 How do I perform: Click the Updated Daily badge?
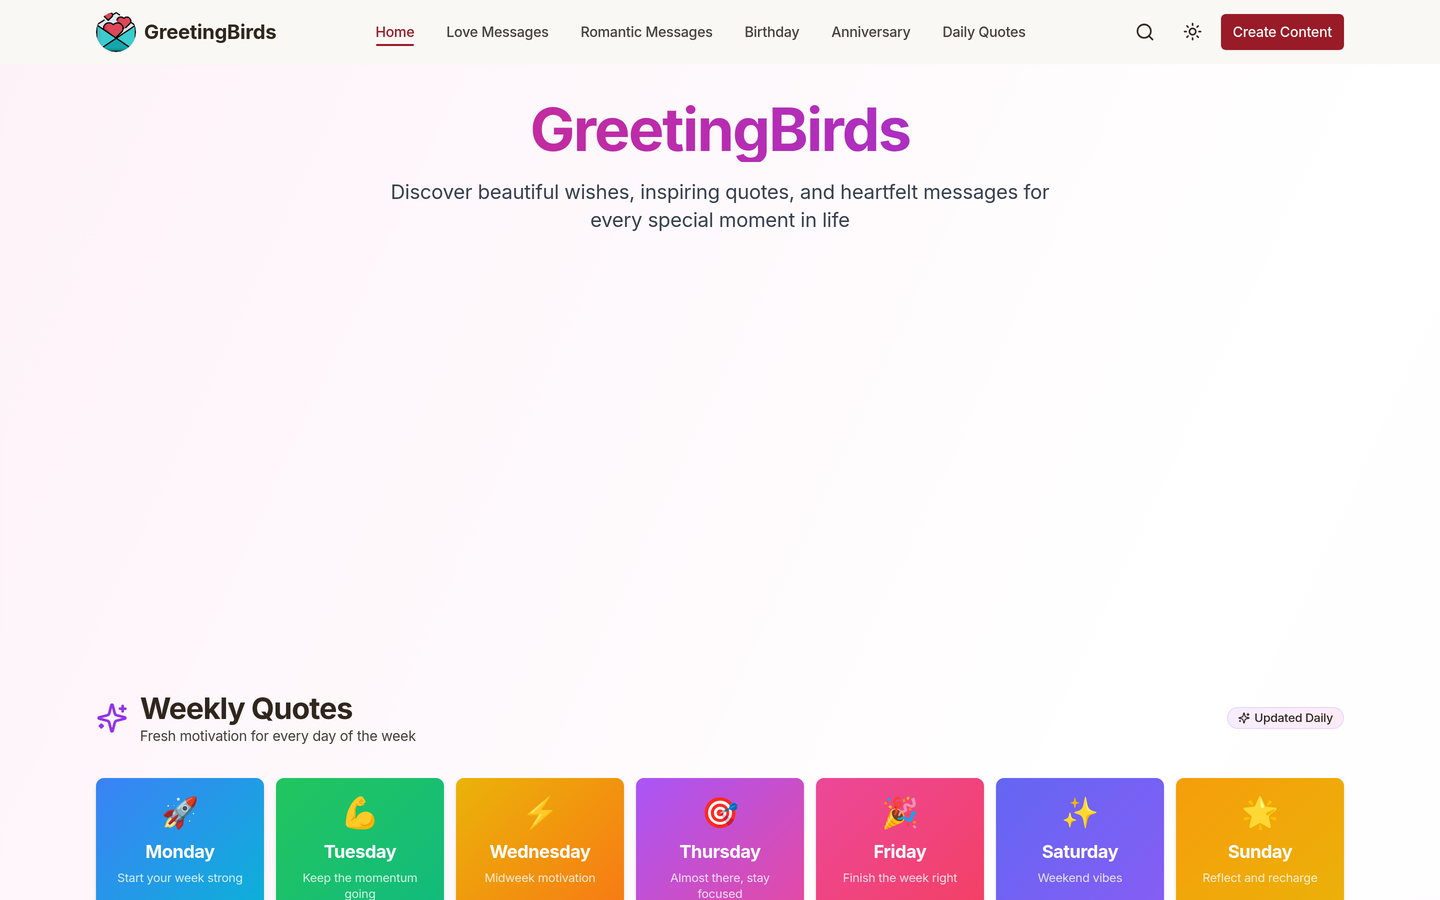1285,718
